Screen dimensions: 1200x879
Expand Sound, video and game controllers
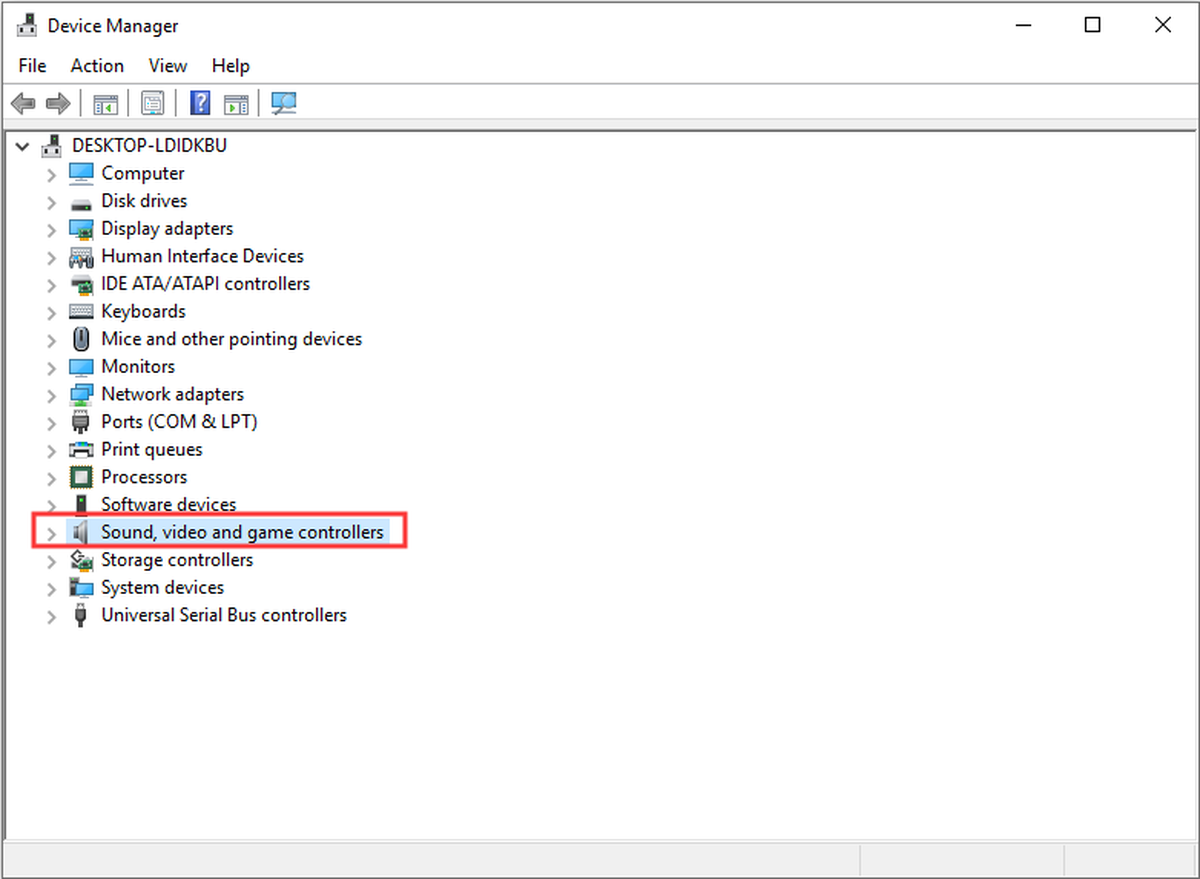tap(51, 533)
